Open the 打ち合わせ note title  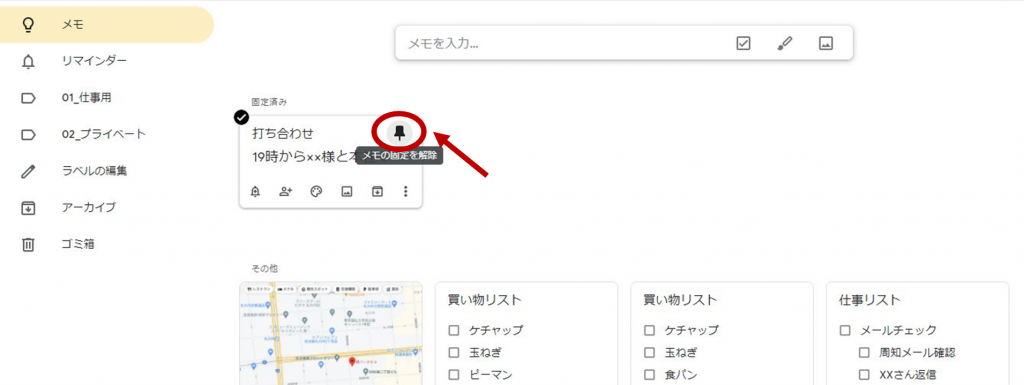click(x=283, y=133)
